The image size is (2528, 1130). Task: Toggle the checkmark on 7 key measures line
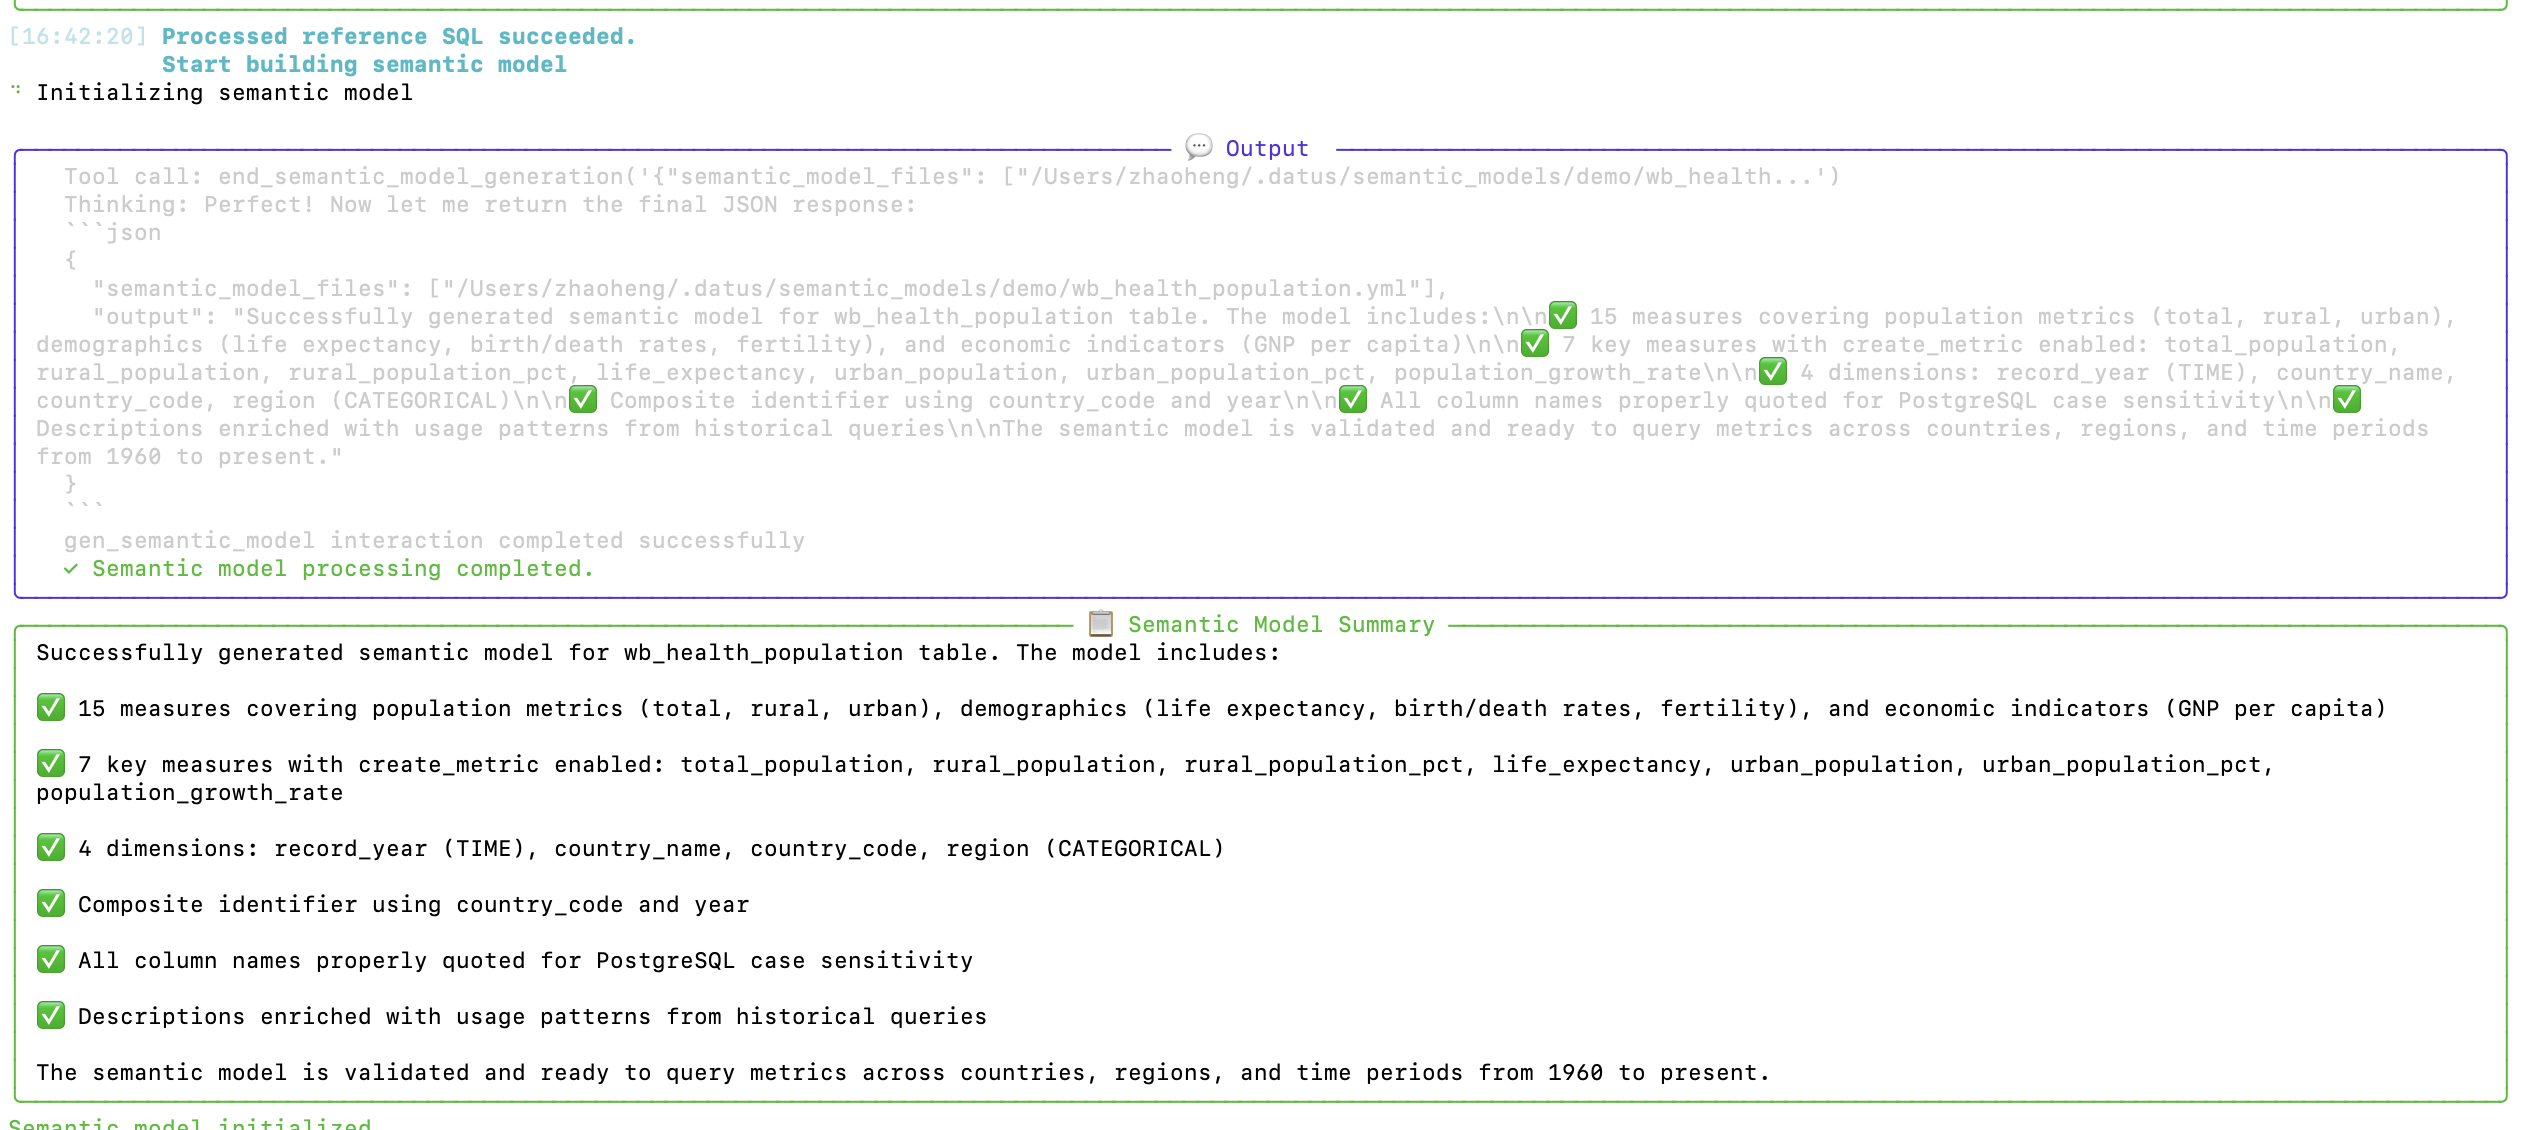click(x=50, y=764)
